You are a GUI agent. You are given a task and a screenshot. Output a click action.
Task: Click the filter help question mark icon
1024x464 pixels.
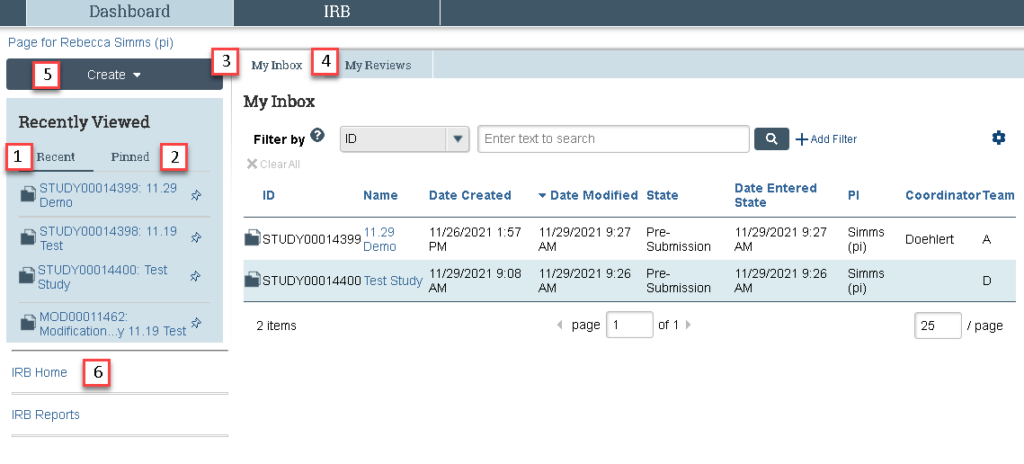[x=317, y=136]
